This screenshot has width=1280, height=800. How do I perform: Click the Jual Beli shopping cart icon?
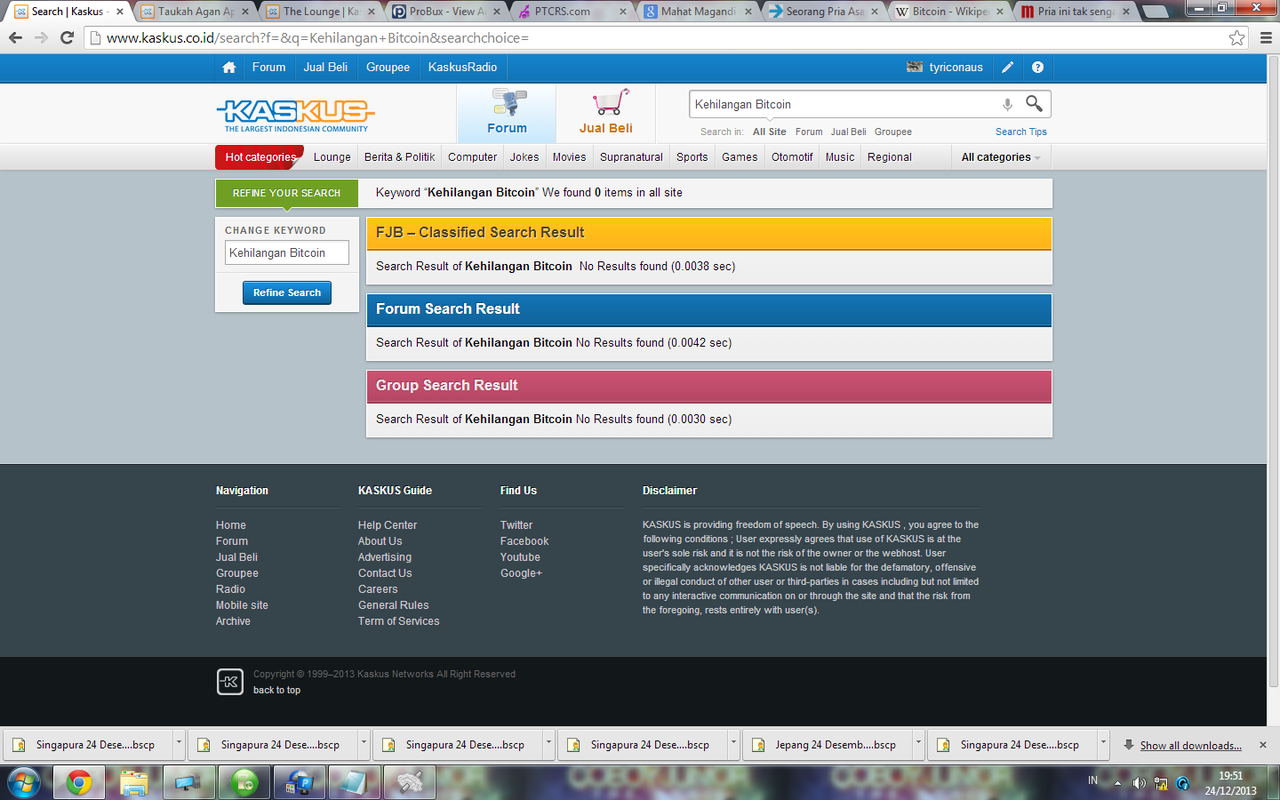(x=610, y=103)
